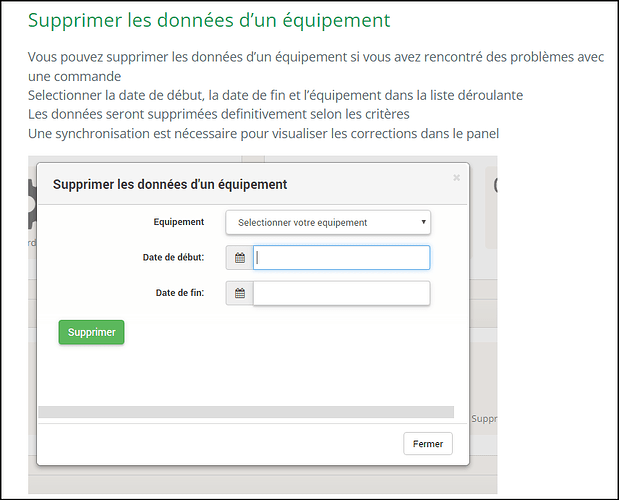Focus the Date de fin input field
The image size is (619, 500).
click(341, 293)
